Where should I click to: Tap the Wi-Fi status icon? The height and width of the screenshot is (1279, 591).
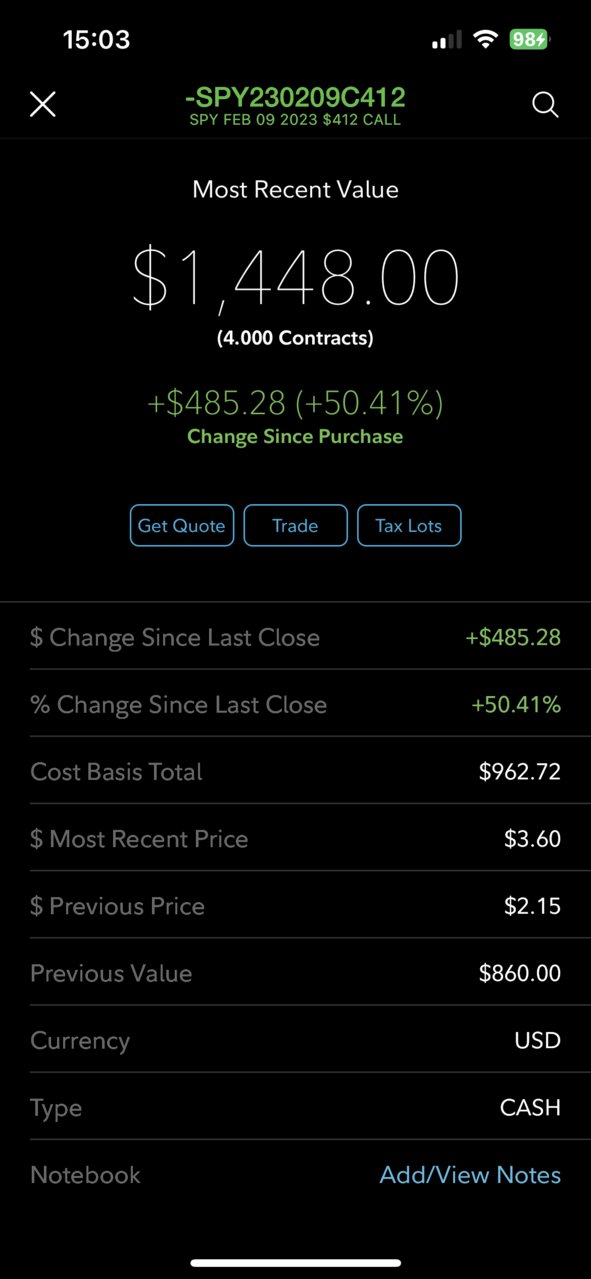click(x=486, y=40)
